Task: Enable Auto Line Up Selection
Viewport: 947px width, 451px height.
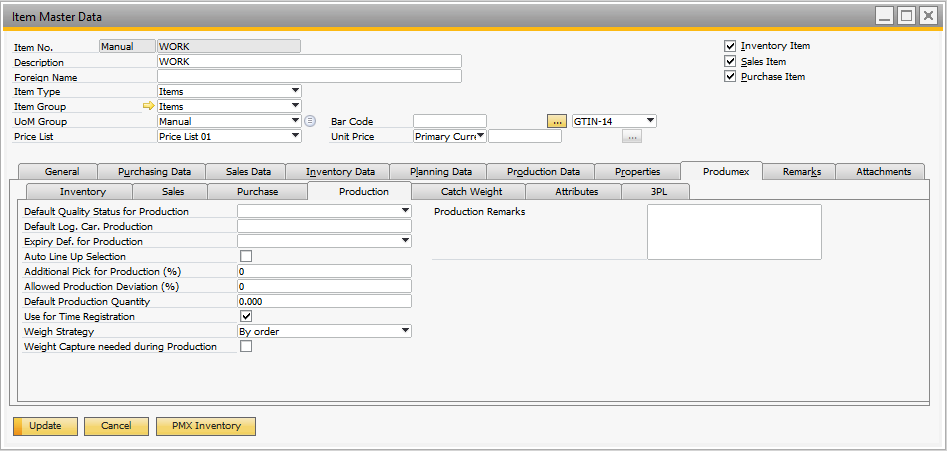Action: (246, 256)
